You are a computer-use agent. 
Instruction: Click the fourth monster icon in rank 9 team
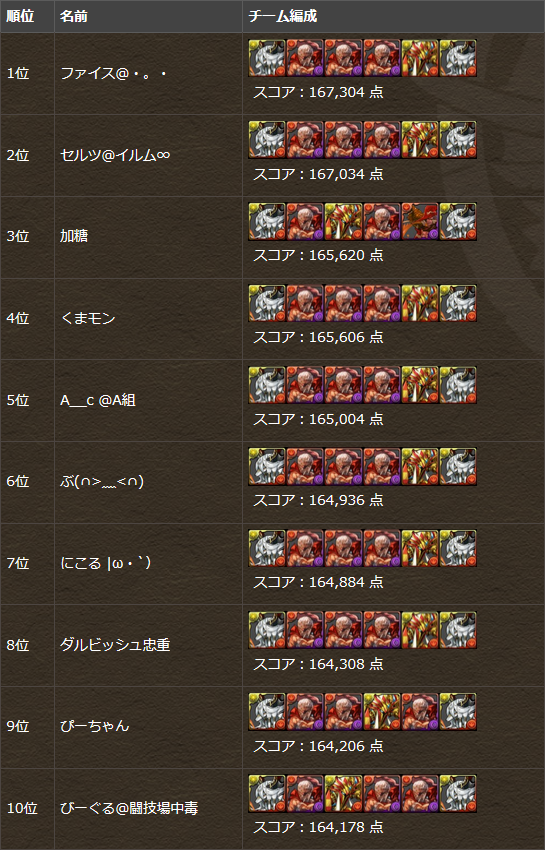coord(382,711)
